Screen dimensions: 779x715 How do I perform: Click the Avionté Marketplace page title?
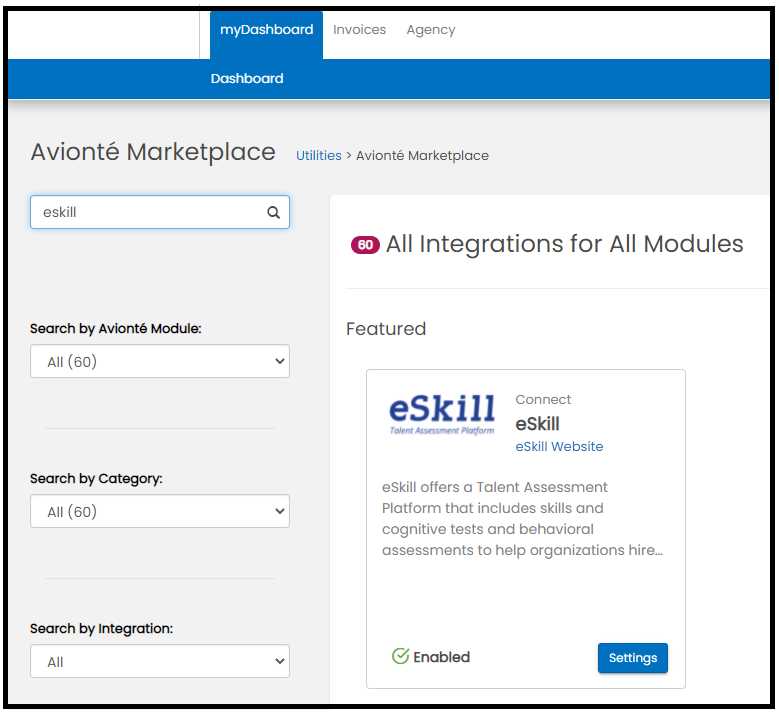153,152
